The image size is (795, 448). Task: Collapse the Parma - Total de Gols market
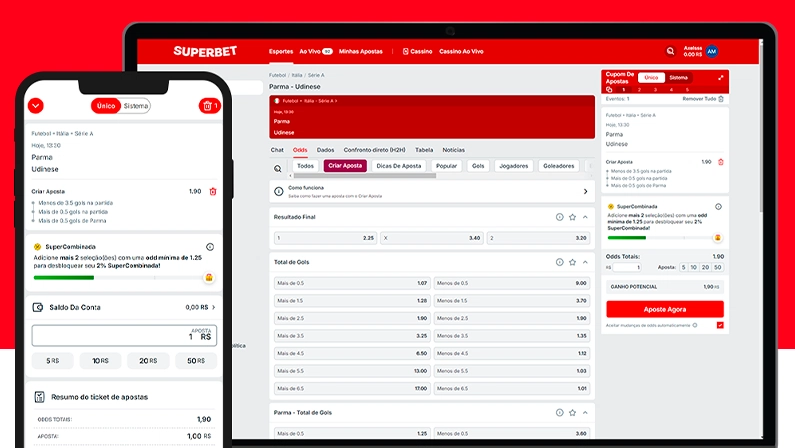pos(586,413)
